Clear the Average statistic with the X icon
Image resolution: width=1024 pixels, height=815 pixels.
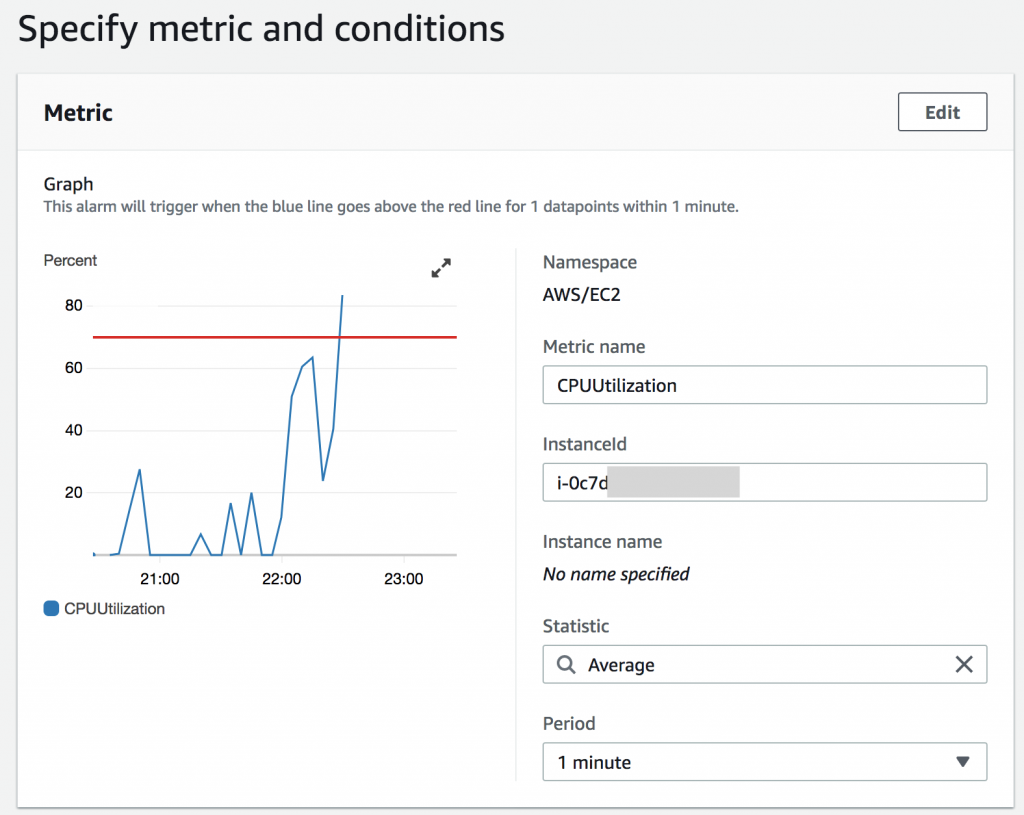[x=963, y=664]
